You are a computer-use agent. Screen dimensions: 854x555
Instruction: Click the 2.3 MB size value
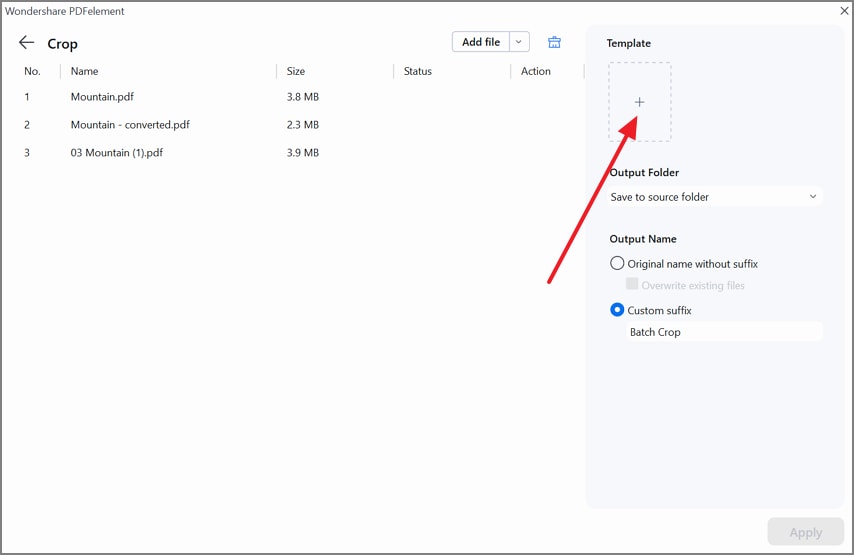303,125
